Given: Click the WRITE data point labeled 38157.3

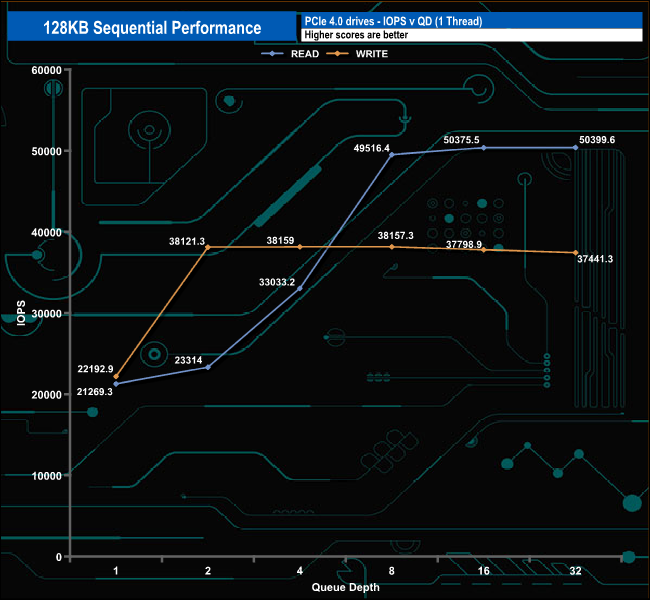Looking at the screenshot, I should click(392, 247).
